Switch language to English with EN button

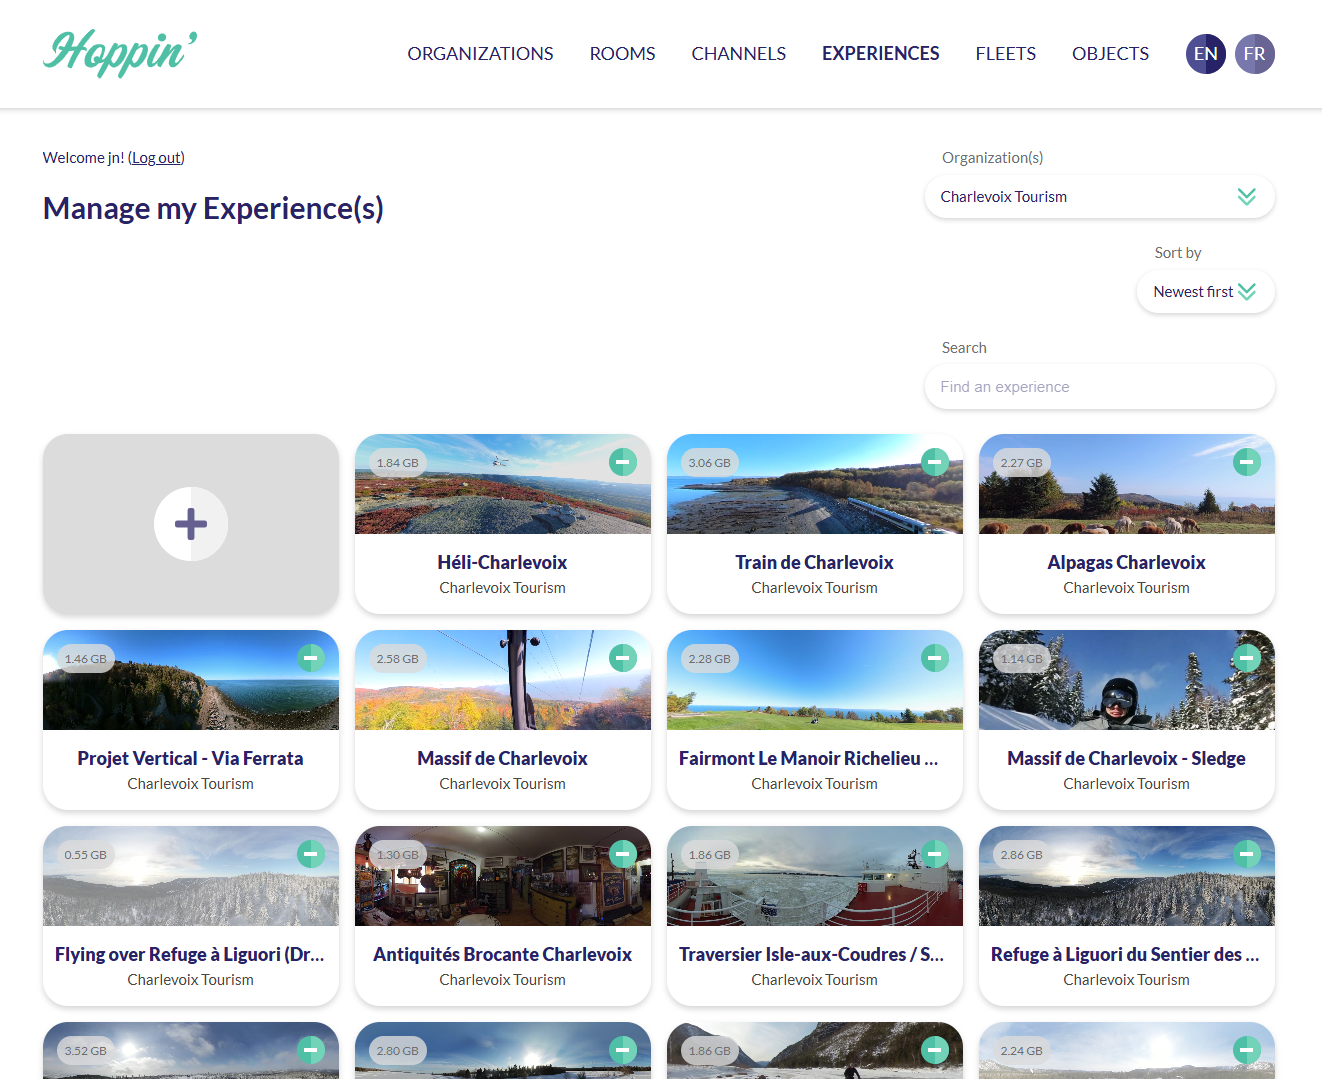click(1206, 54)
